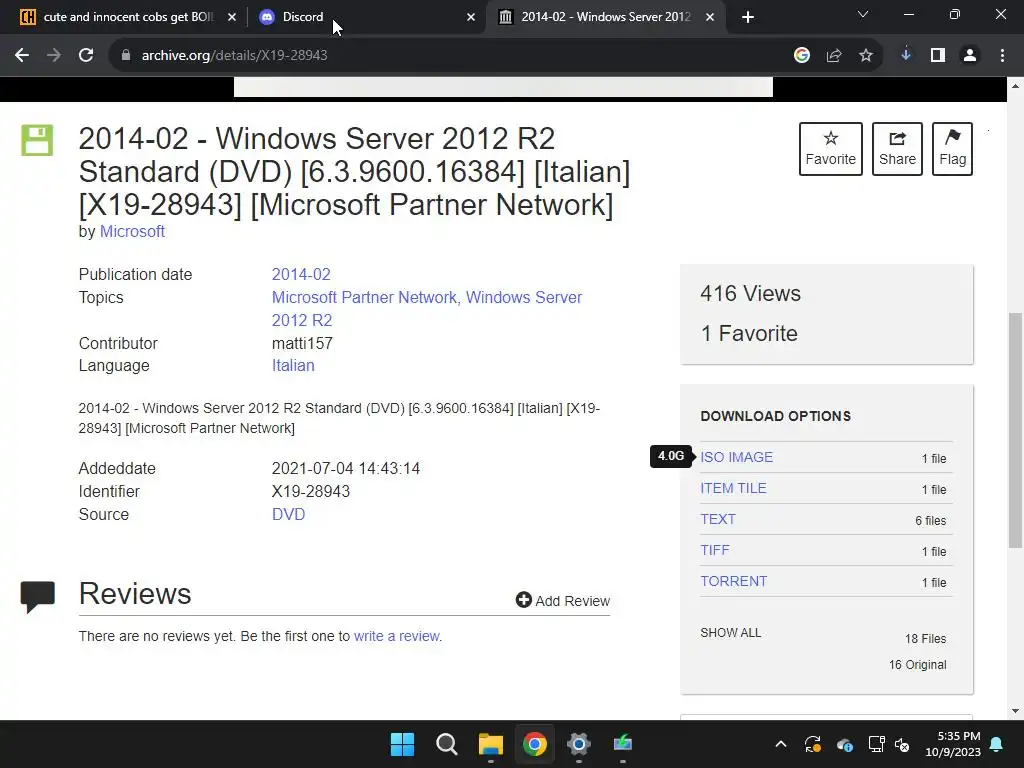Image resolution: width=1024 pixels, height=768 pixels.
Task: Click the green floppy disk software icon
Action: point(37,140)
